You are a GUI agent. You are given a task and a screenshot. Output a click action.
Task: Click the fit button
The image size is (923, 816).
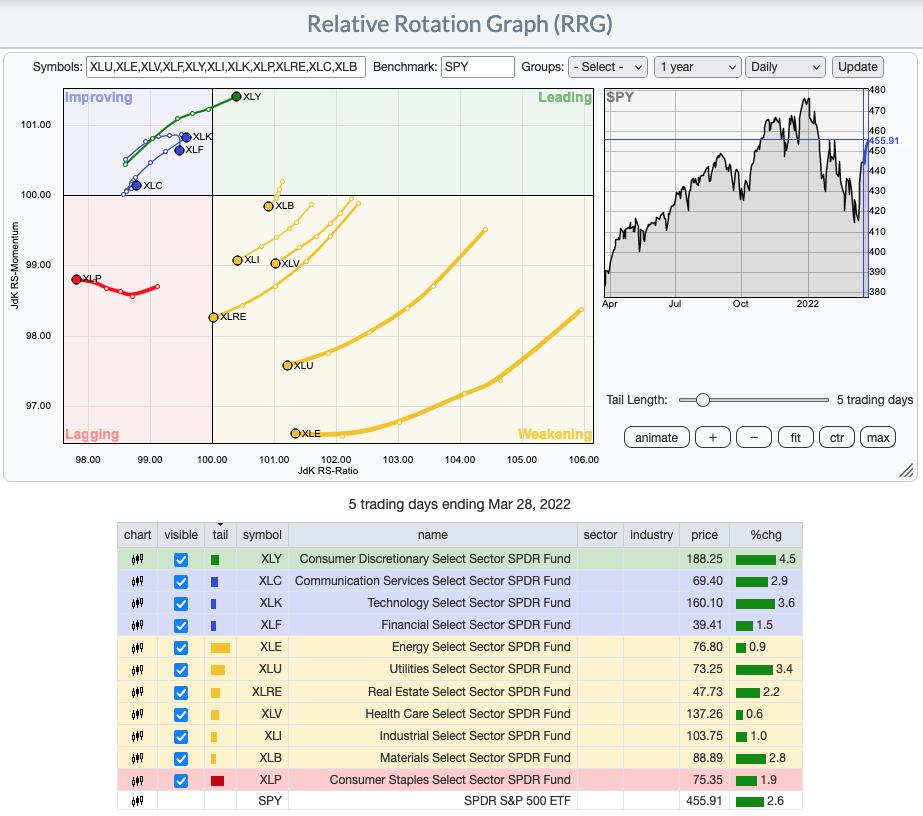click(x=795, y=437)
